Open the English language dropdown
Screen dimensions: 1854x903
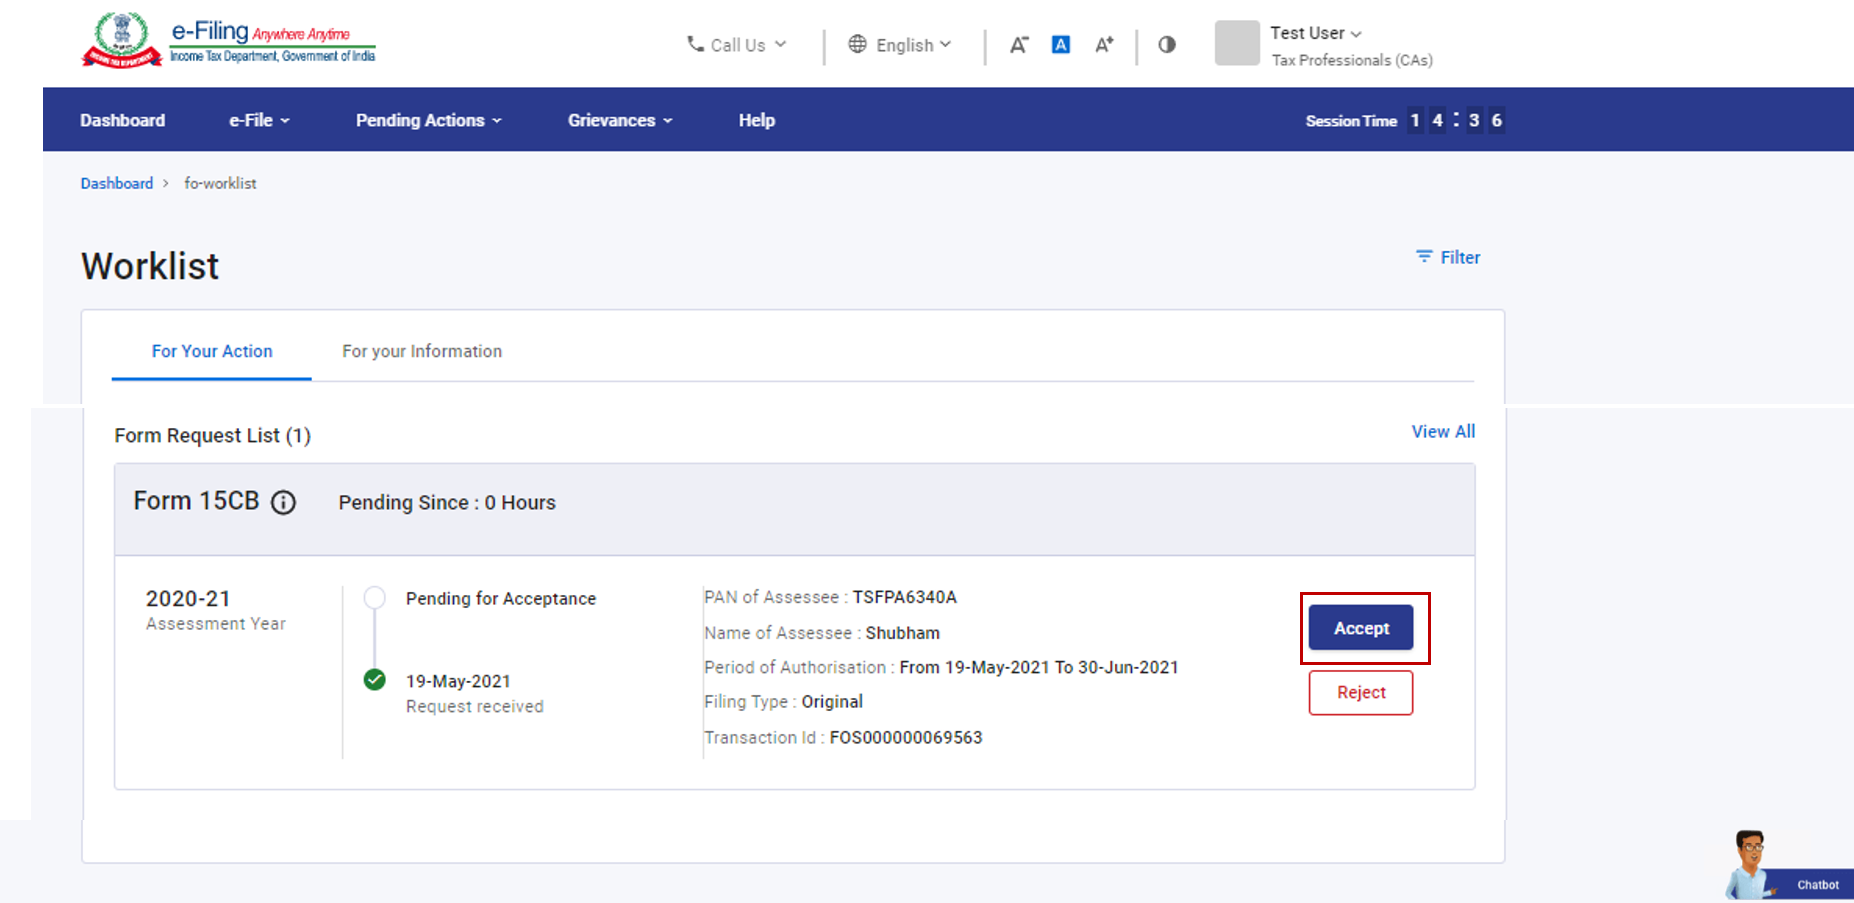tap(900, 45)
